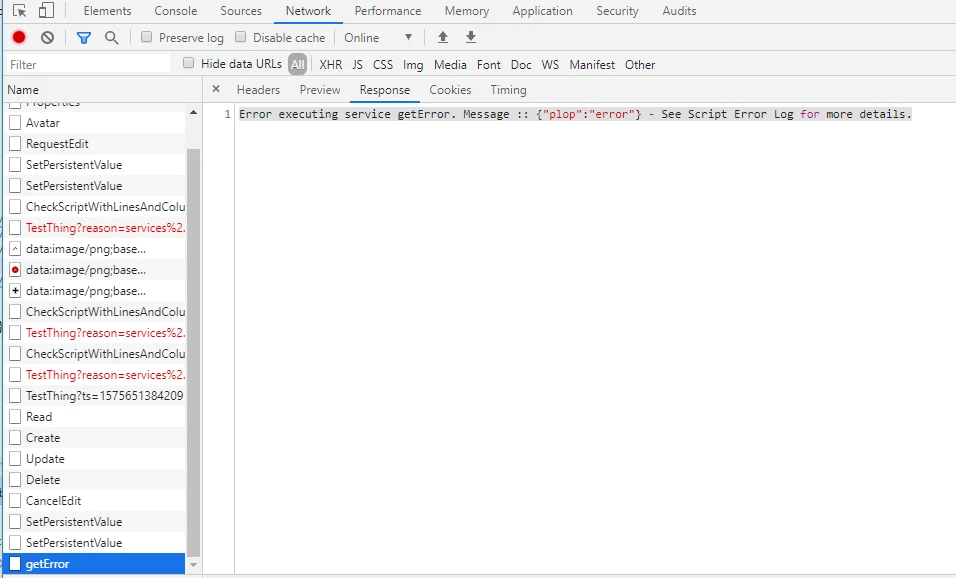
Task: Show the Headers tab of the request
Action: click(259, 90)
